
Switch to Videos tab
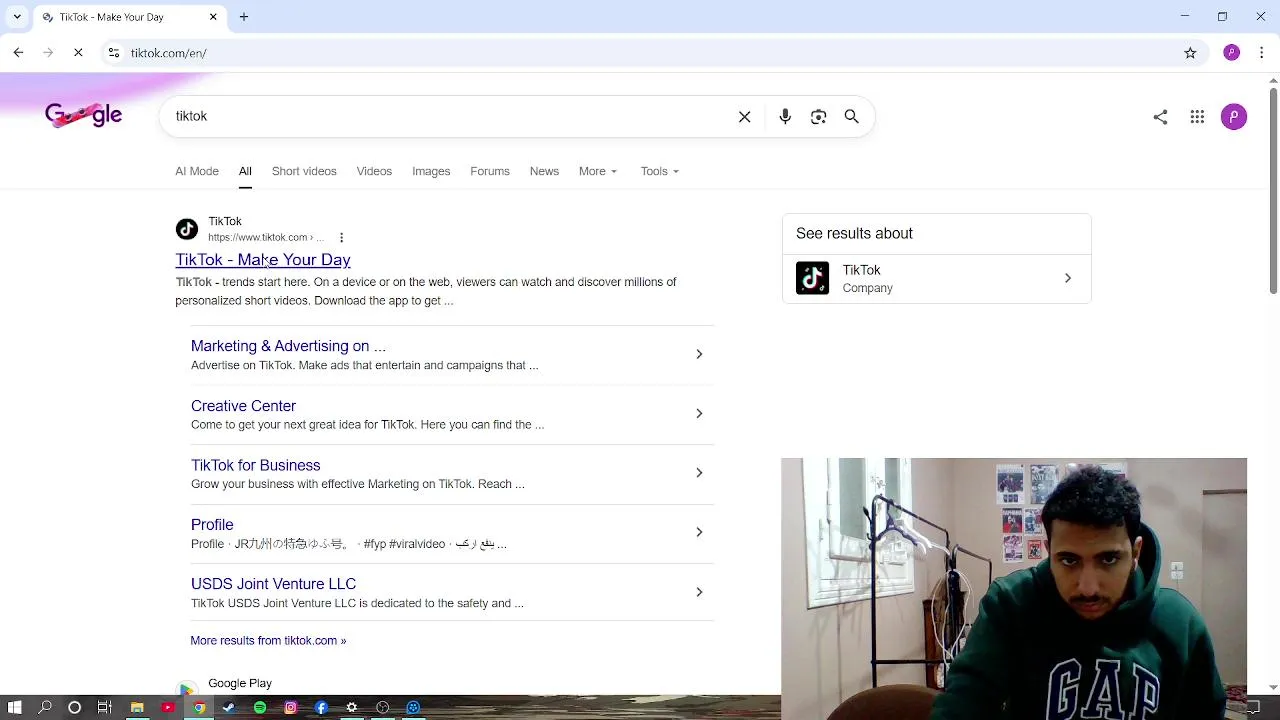point(374,171)
